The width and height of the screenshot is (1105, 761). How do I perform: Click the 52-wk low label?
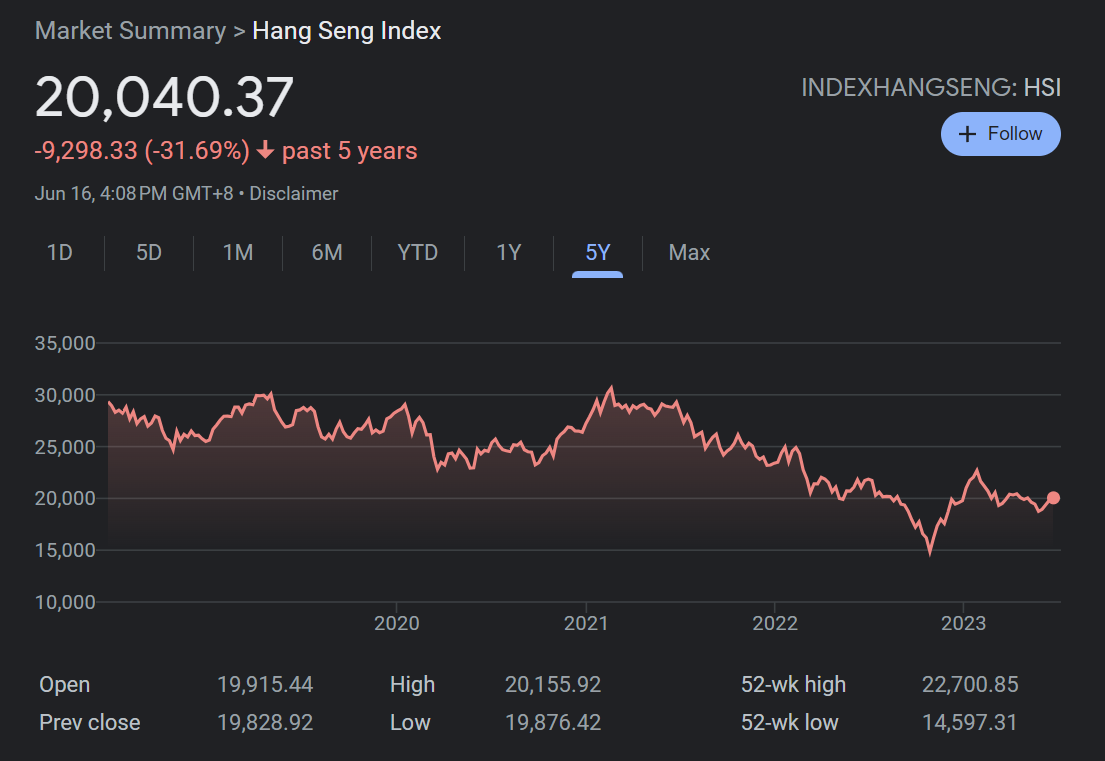790,722
